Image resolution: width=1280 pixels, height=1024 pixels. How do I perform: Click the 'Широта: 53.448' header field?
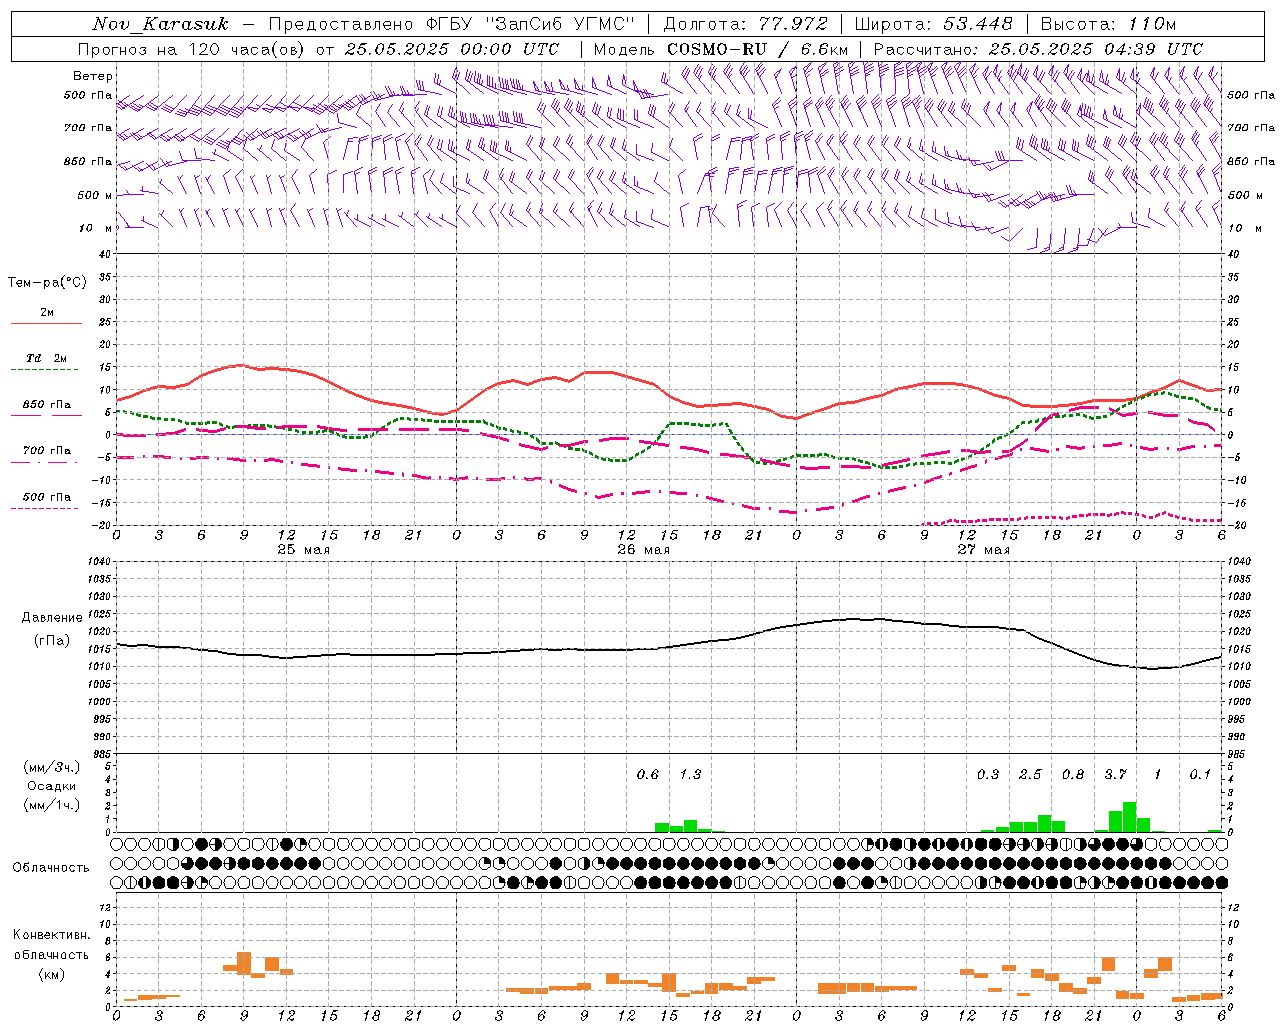[935, 24]
